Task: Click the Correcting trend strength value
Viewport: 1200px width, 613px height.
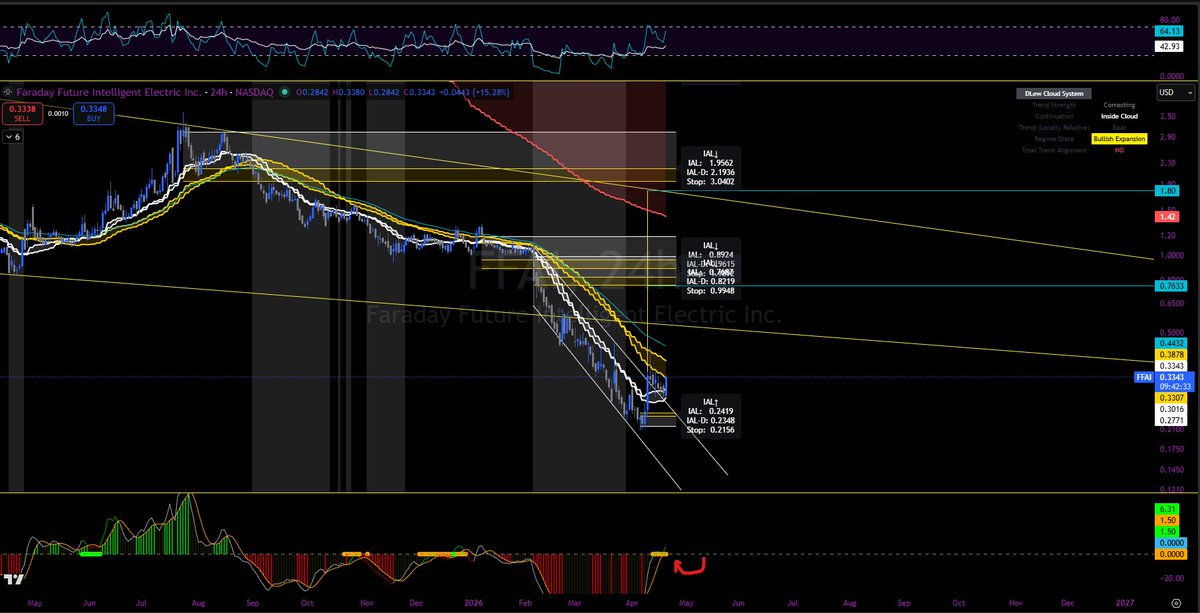Action: [1119, 105]
